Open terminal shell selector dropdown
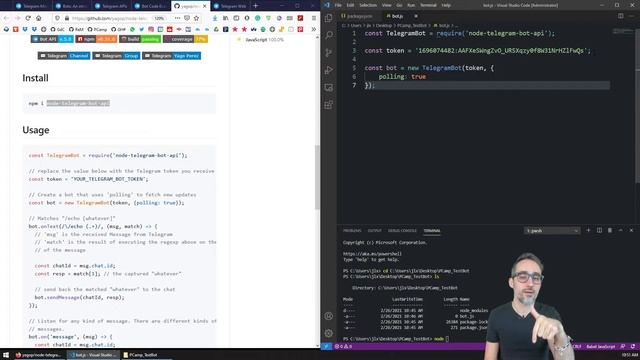Viewport: 640px width, 360px height. click(552, 231)
